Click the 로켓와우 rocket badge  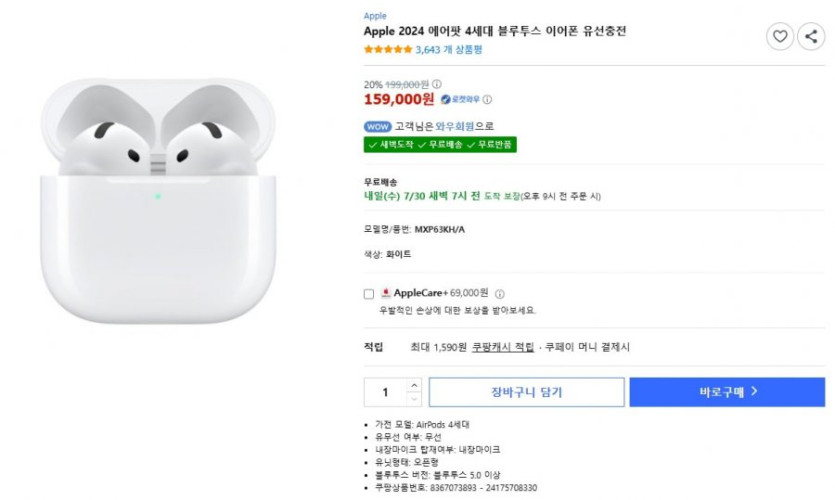(x=460, y=100)
